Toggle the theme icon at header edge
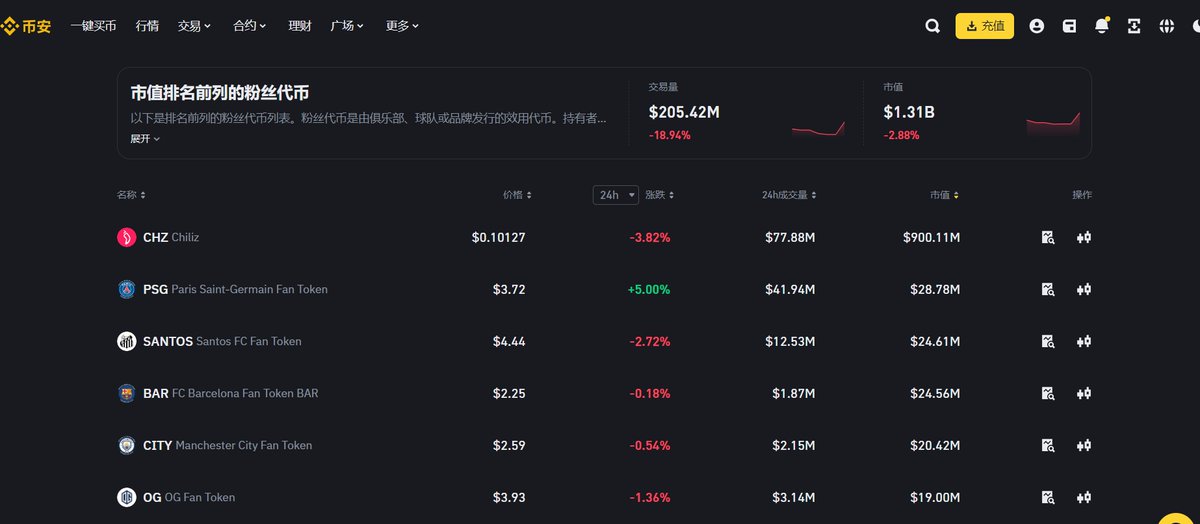This screenshot has width=1200, height=524. pyautogui.click(x=1195, y=26)
